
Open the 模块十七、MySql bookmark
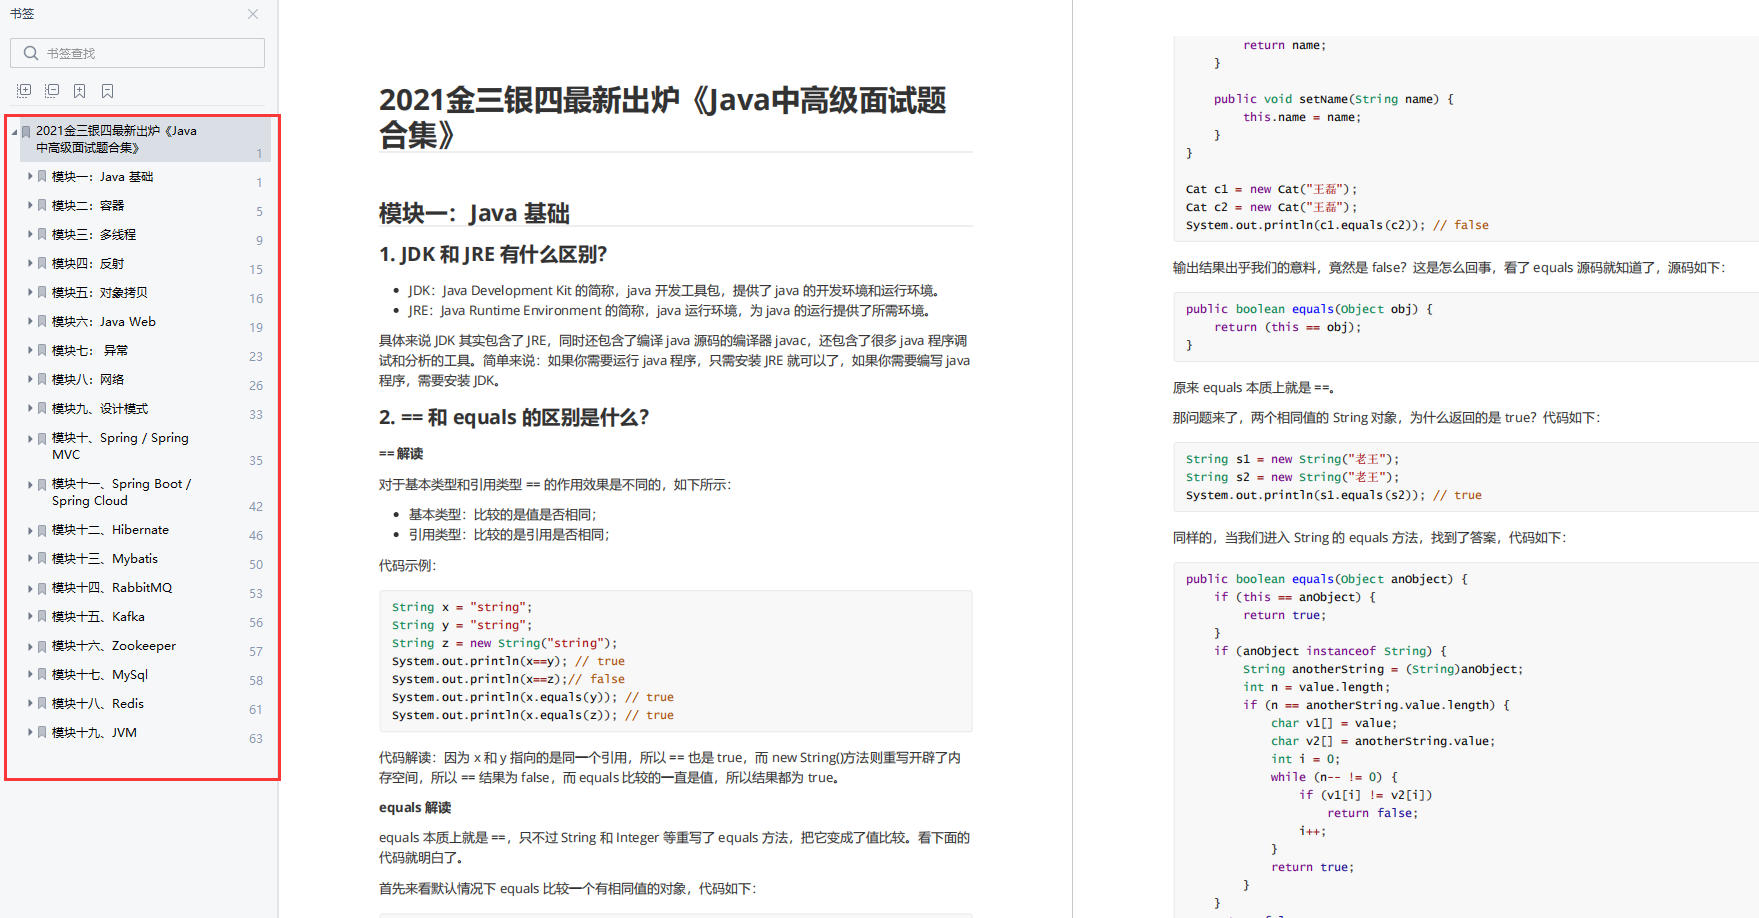click(x=100, y=675)
